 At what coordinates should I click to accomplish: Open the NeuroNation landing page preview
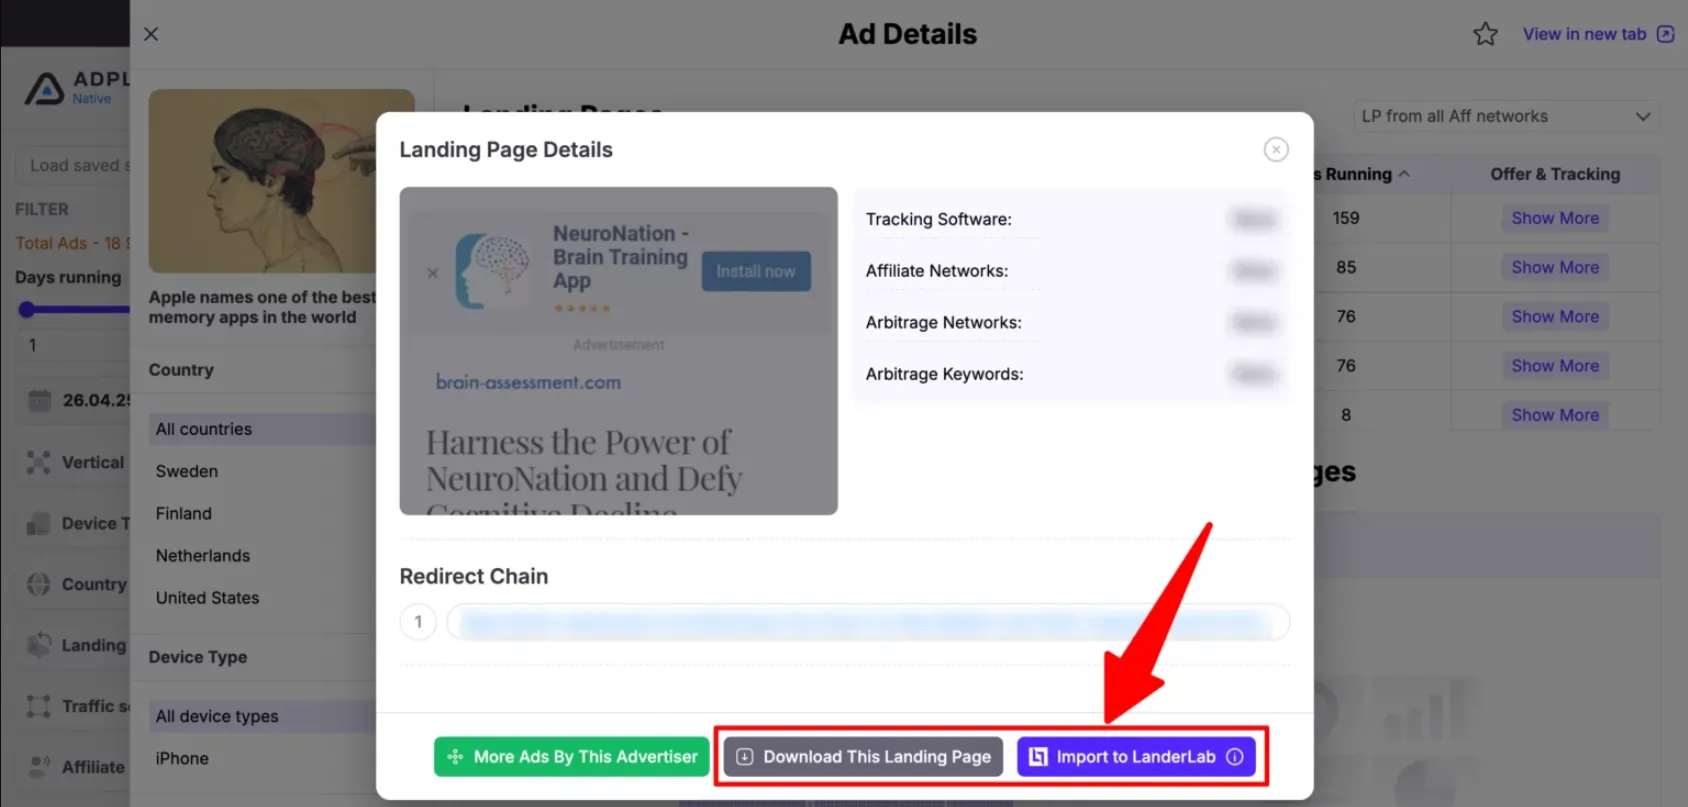click(618, 351)
